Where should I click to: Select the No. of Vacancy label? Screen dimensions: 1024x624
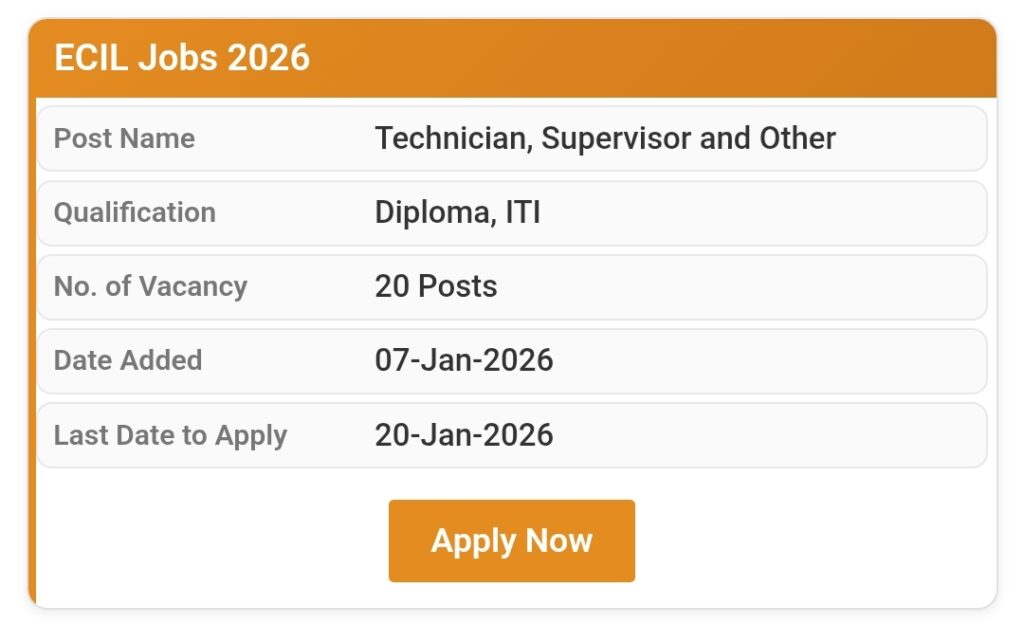coord(150,286)
